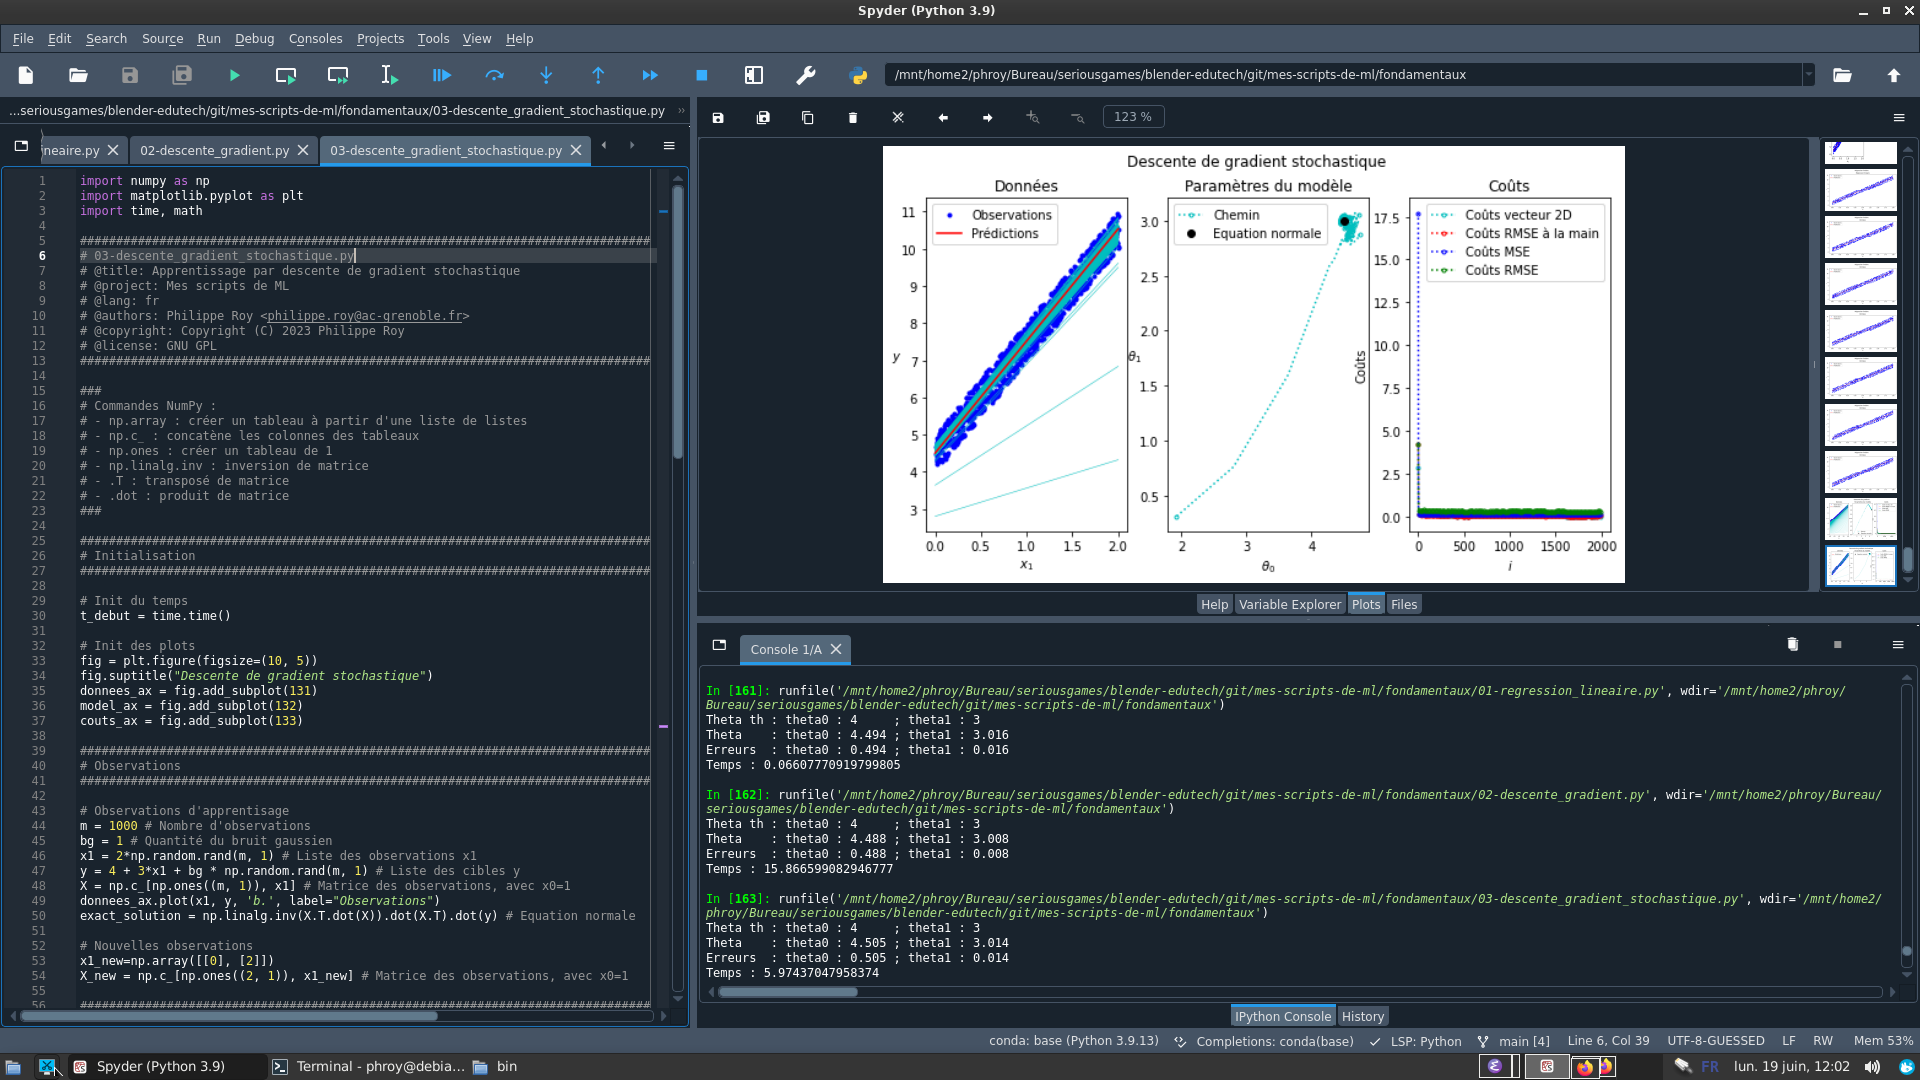Click the Files panel icon

tap(1403, 604)
